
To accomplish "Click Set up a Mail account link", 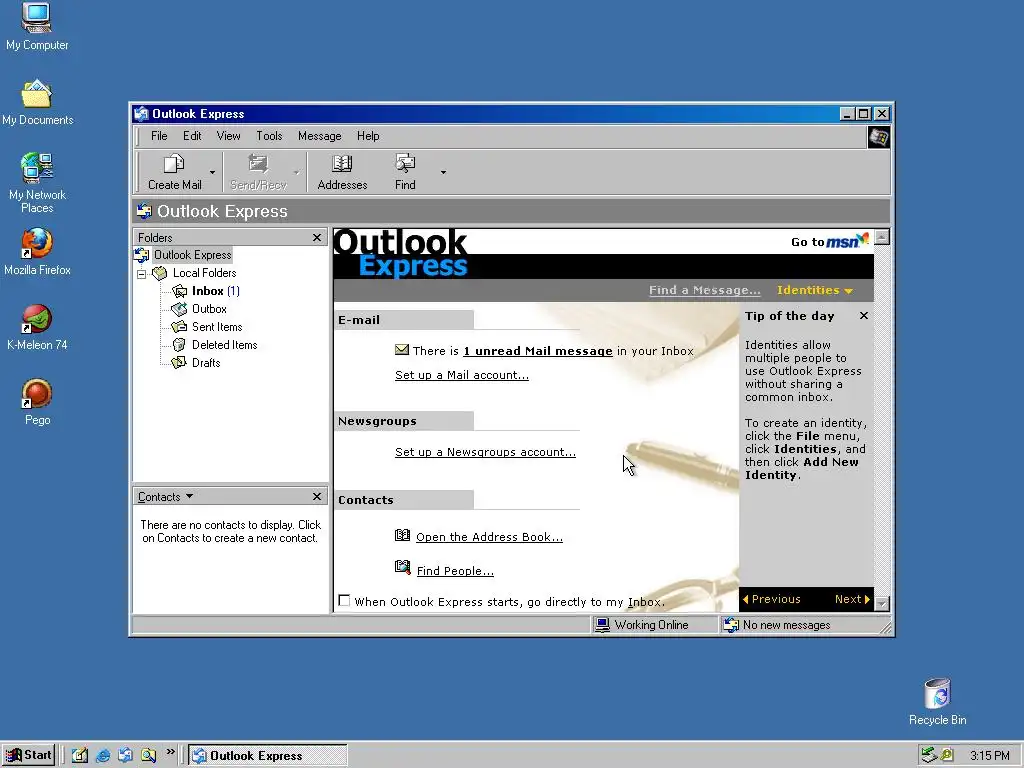I will [x=462, y=375].
